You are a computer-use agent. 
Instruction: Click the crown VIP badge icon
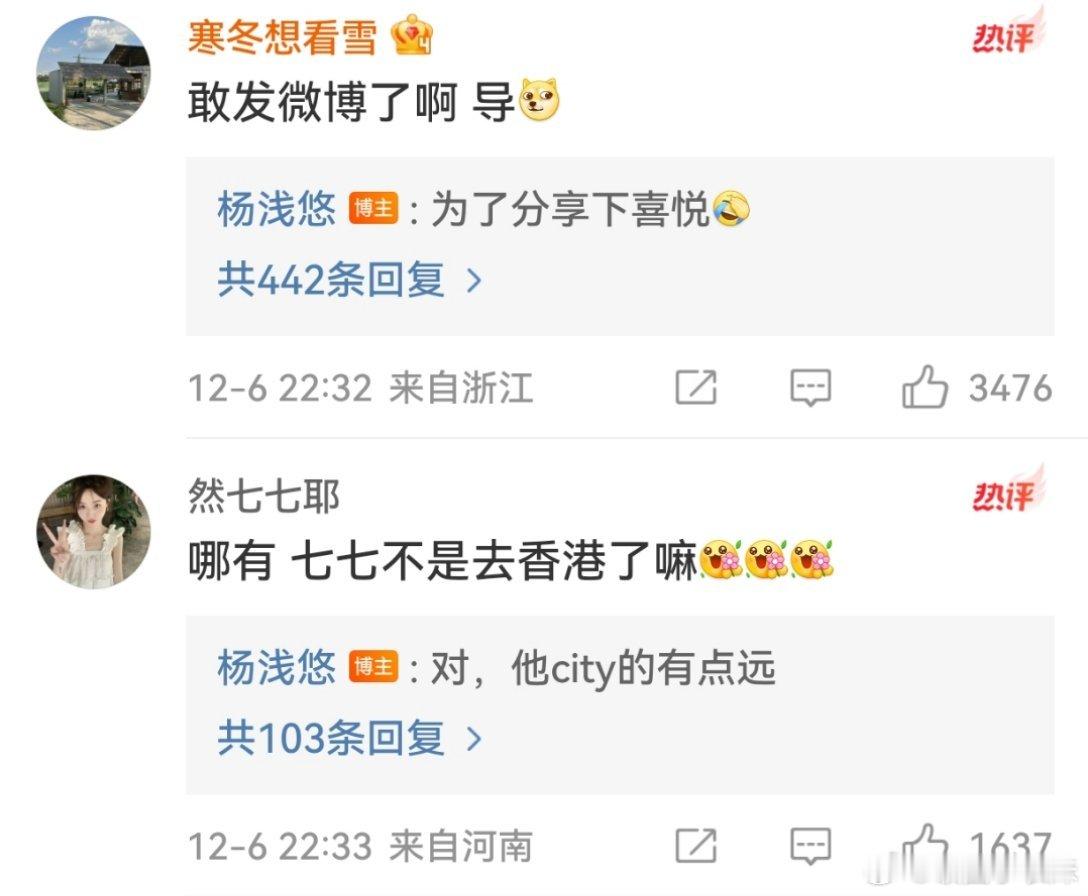point(413,35)
